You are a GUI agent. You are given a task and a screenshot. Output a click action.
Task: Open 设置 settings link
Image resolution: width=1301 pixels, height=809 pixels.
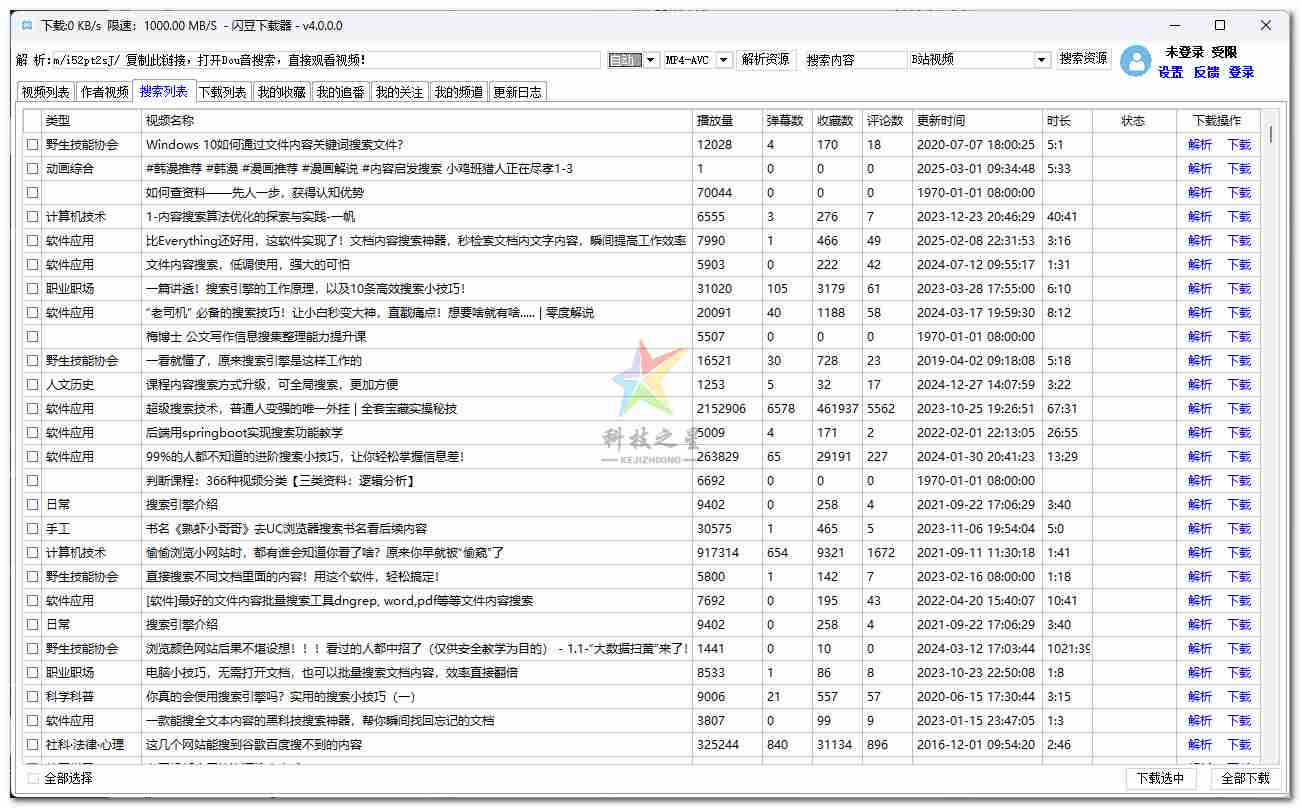pyautogui.click(x=1169, y=74)
